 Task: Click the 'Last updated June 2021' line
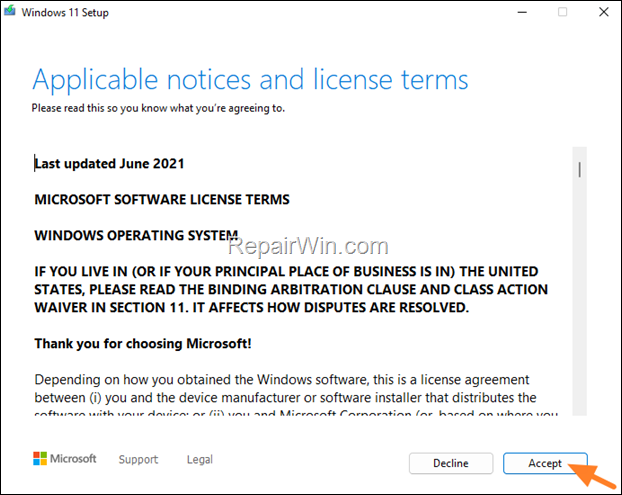(x=109, y=164)
